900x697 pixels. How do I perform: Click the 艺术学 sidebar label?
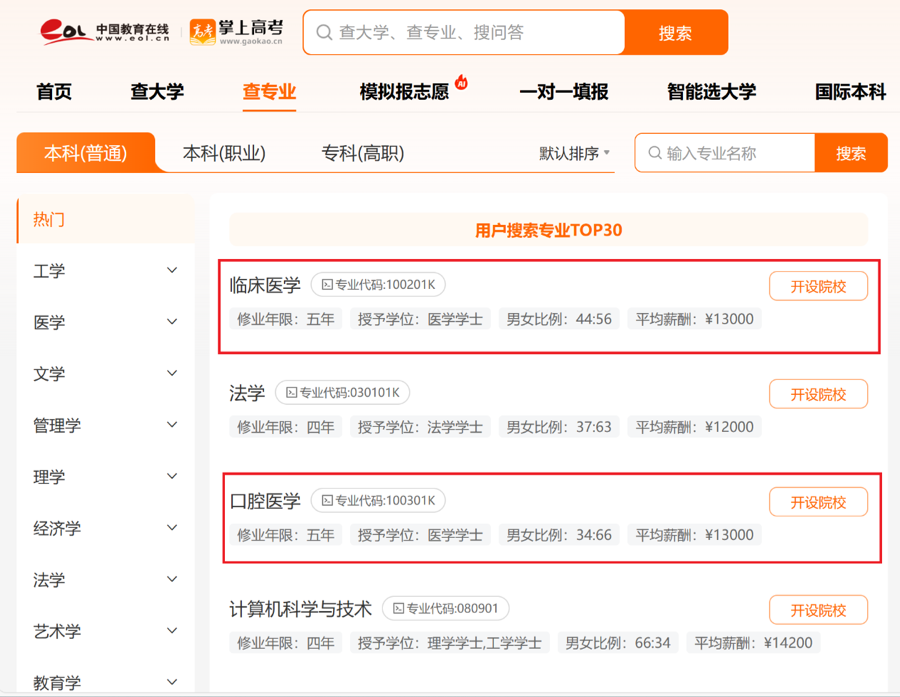pos(57,632)
